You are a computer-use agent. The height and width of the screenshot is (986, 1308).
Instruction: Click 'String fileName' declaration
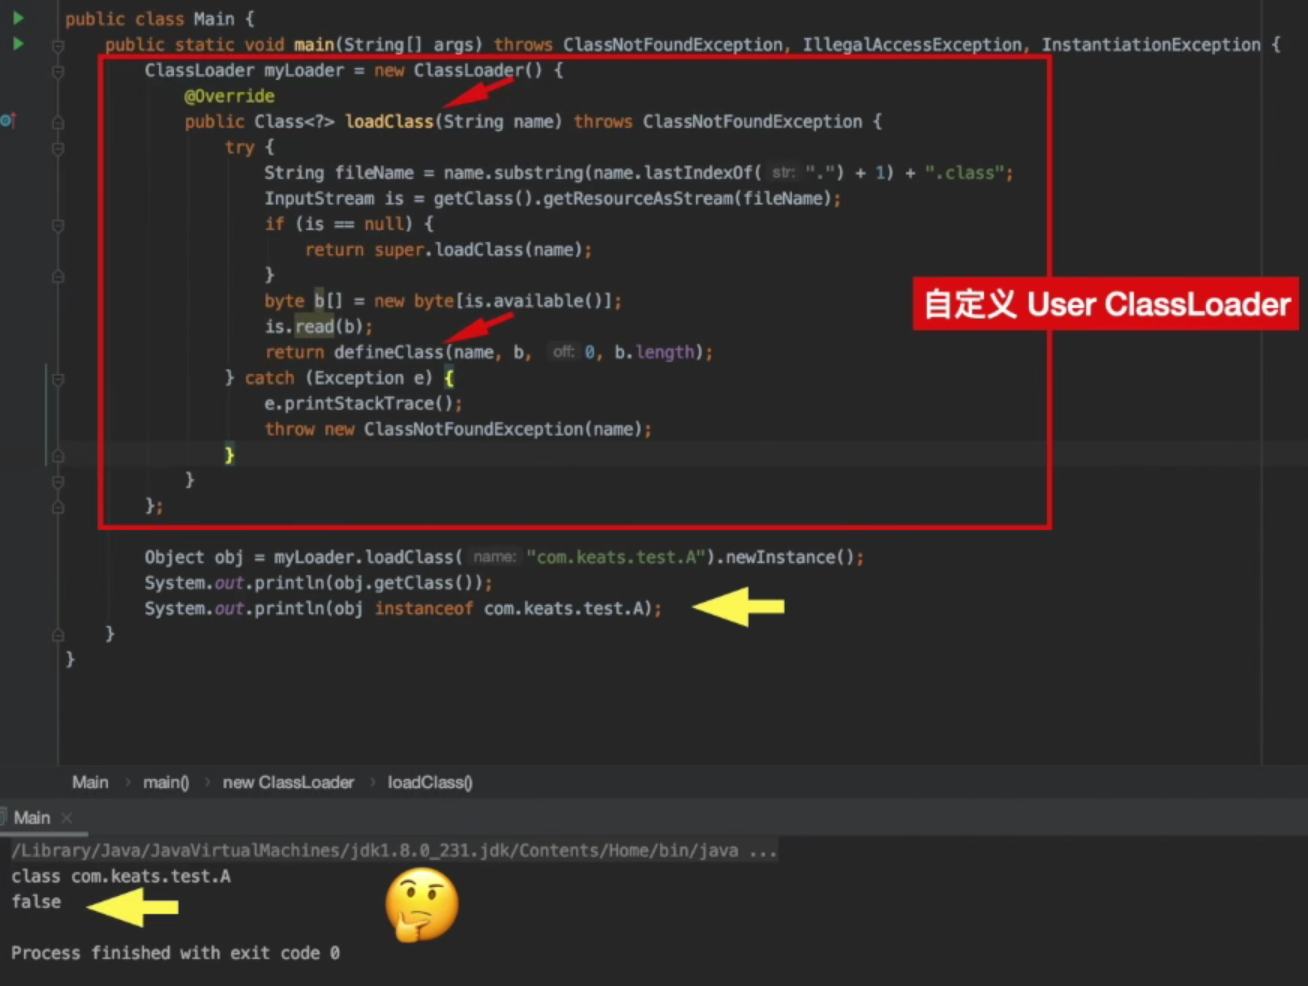click(338, 173)
